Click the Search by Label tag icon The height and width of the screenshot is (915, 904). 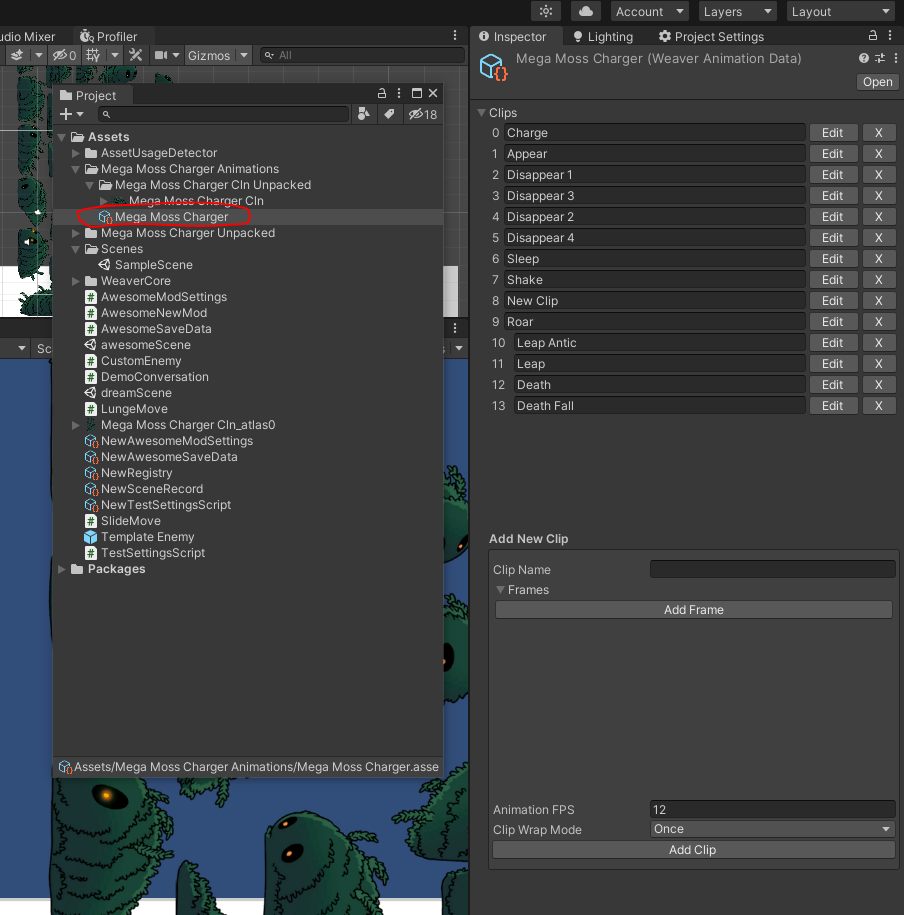[390, 115]
